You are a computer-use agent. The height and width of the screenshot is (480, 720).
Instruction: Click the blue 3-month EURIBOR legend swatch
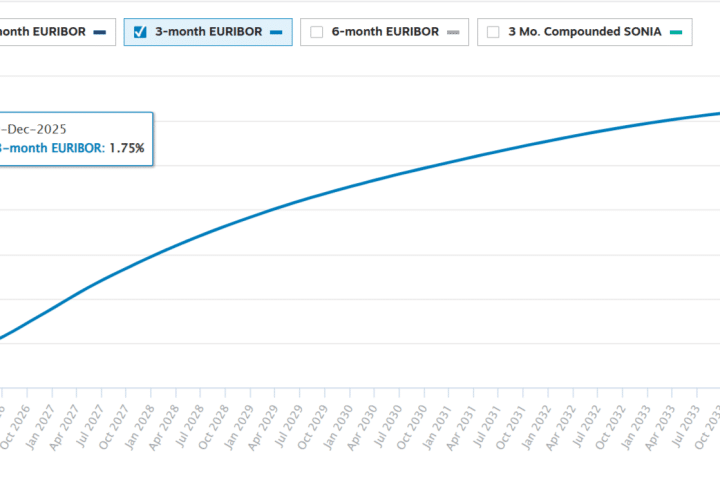coord(276,32)
